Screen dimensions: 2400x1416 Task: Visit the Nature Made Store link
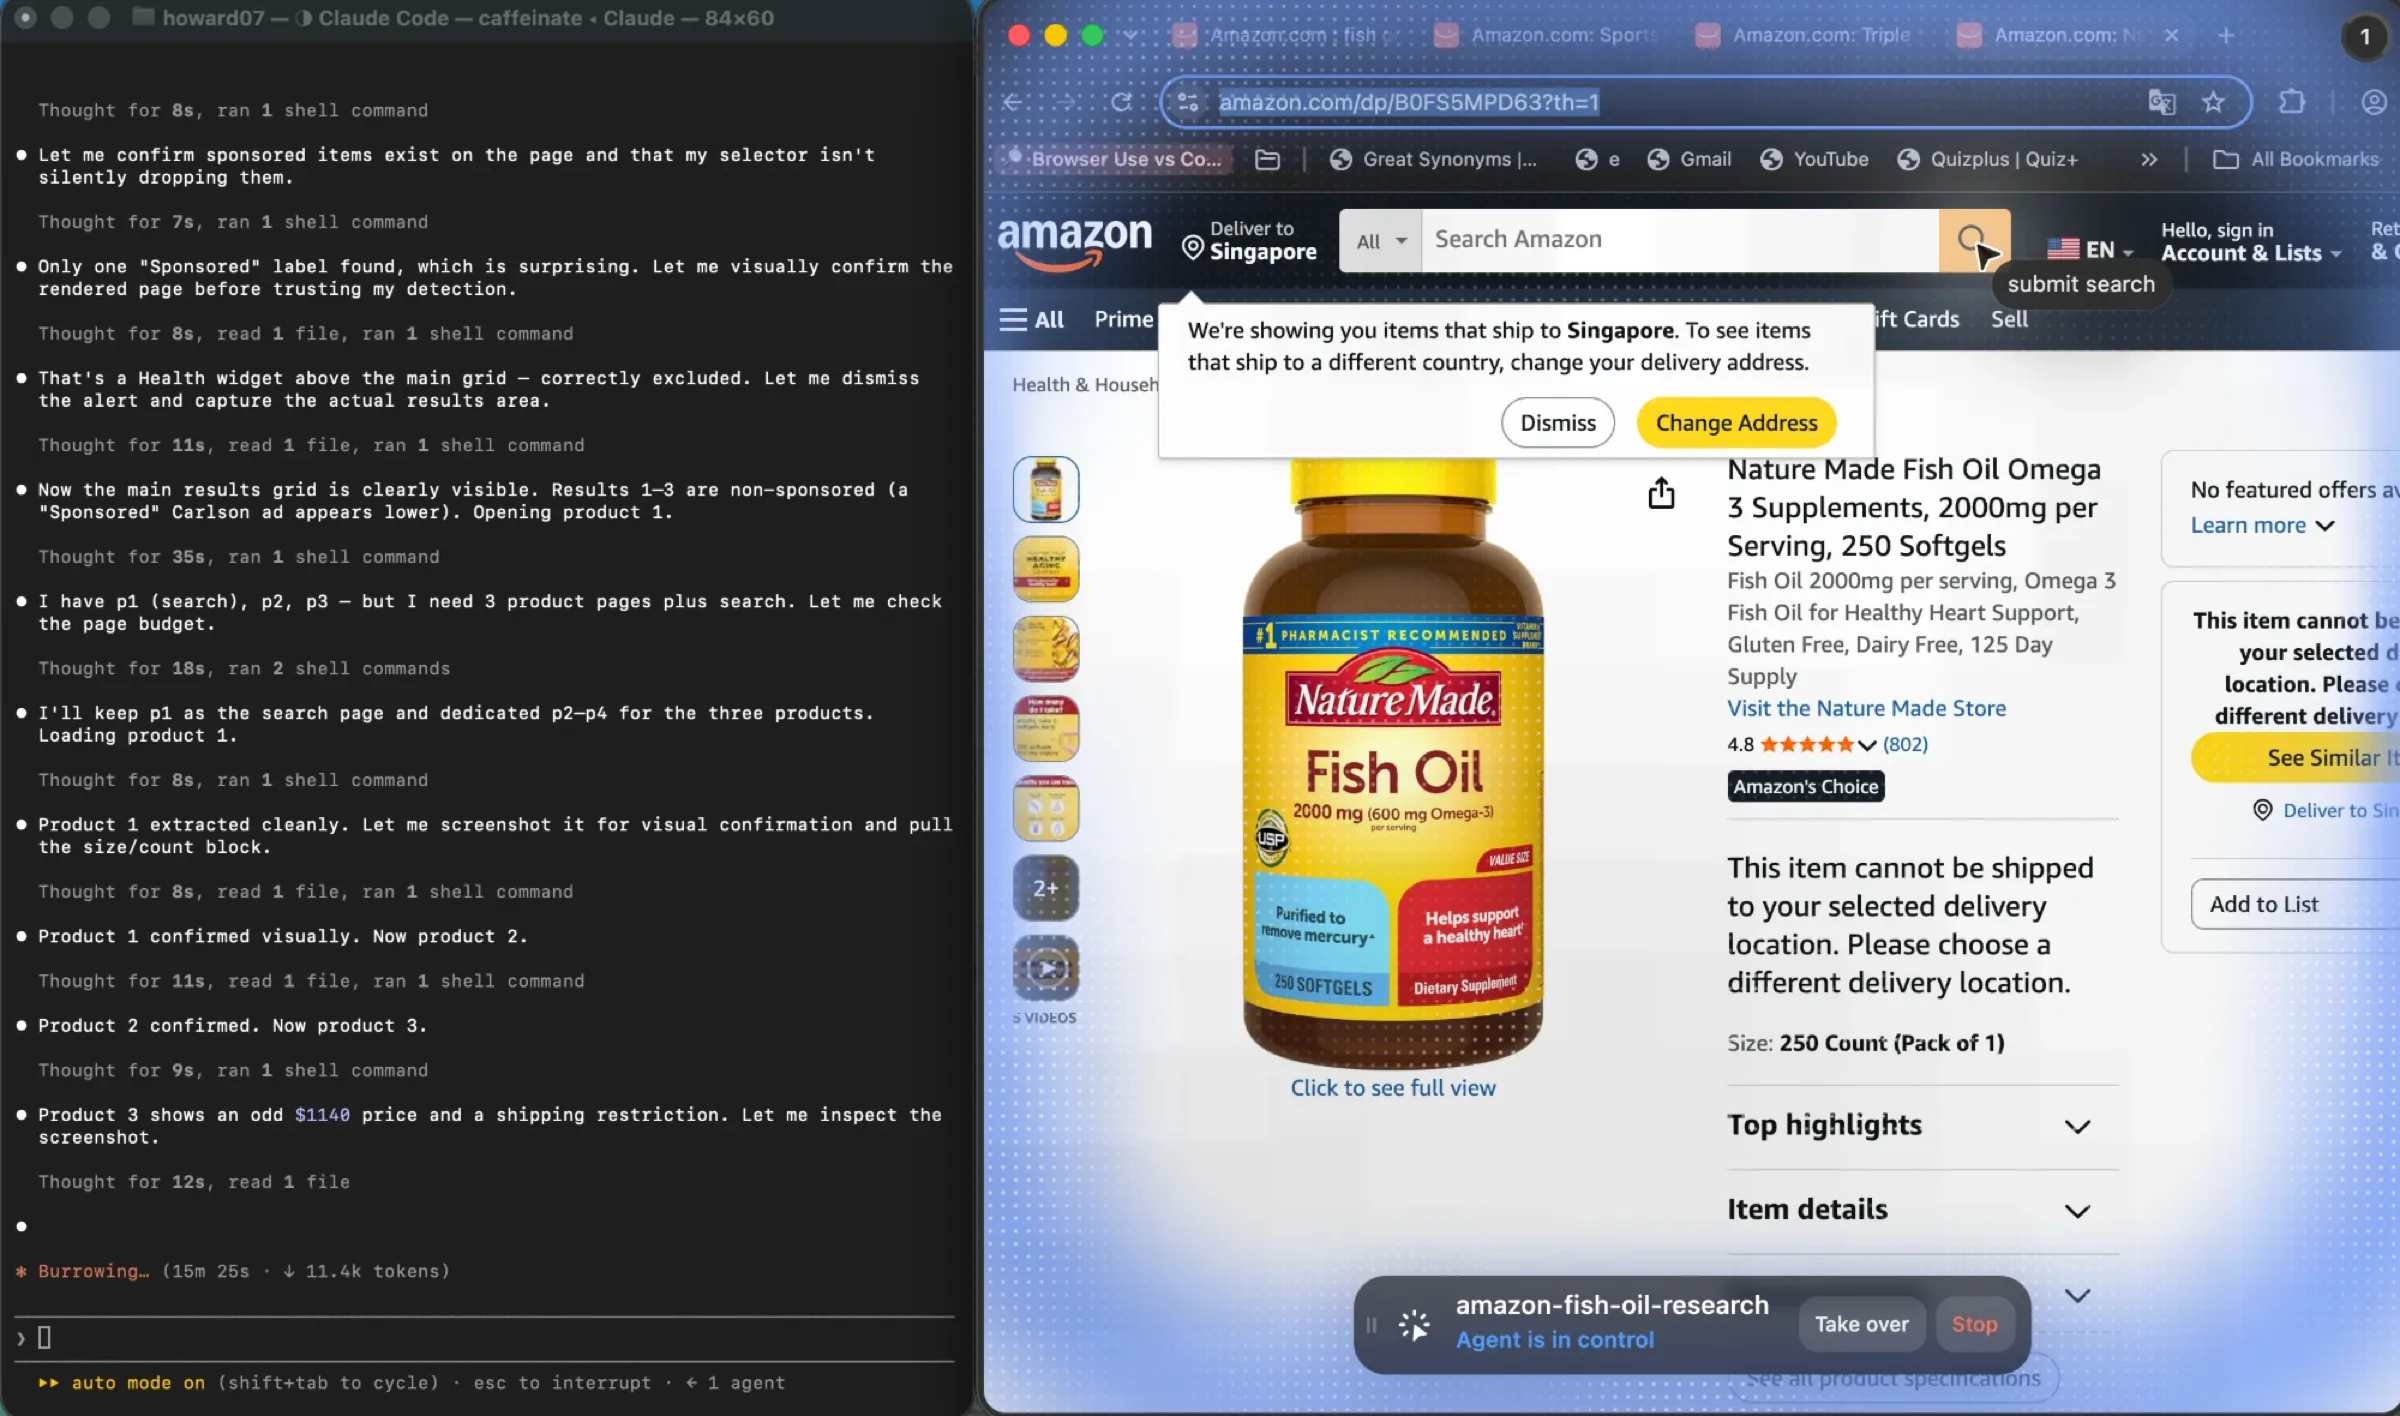click(x=1866, y=708)
